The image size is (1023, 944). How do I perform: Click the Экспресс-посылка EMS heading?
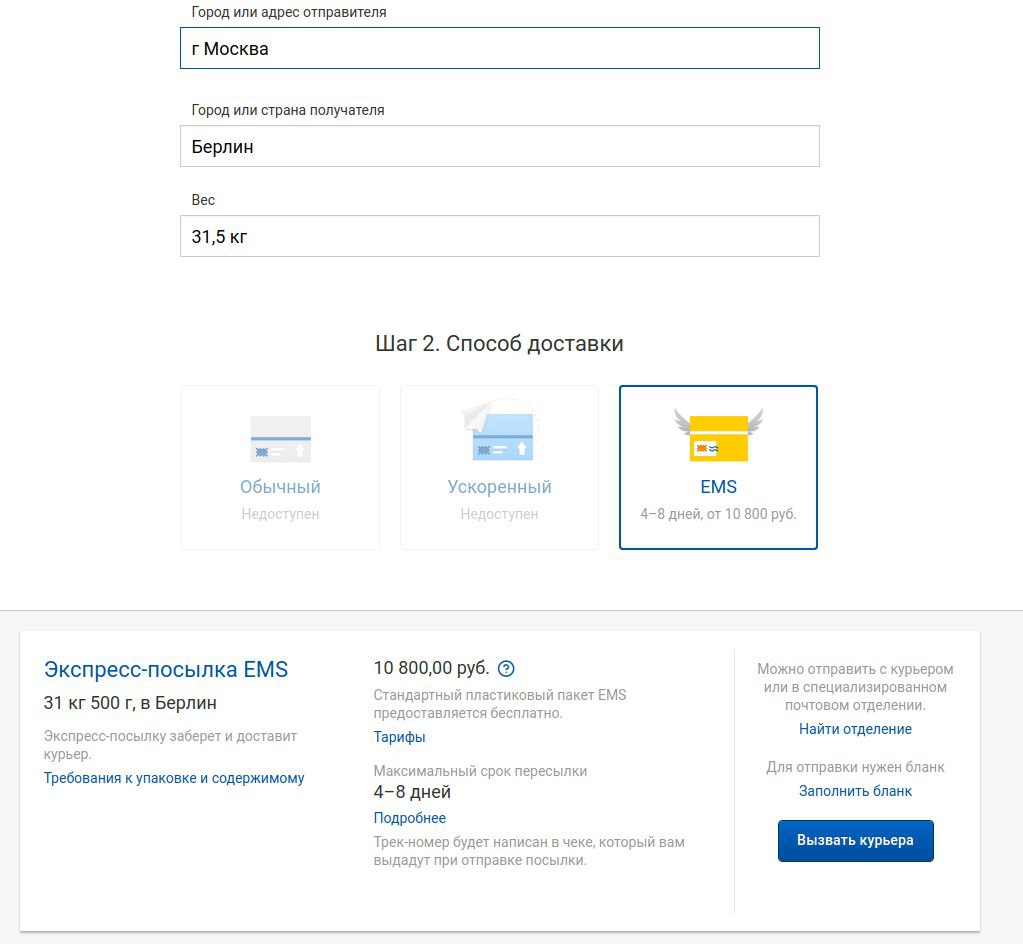click(166, 669)
